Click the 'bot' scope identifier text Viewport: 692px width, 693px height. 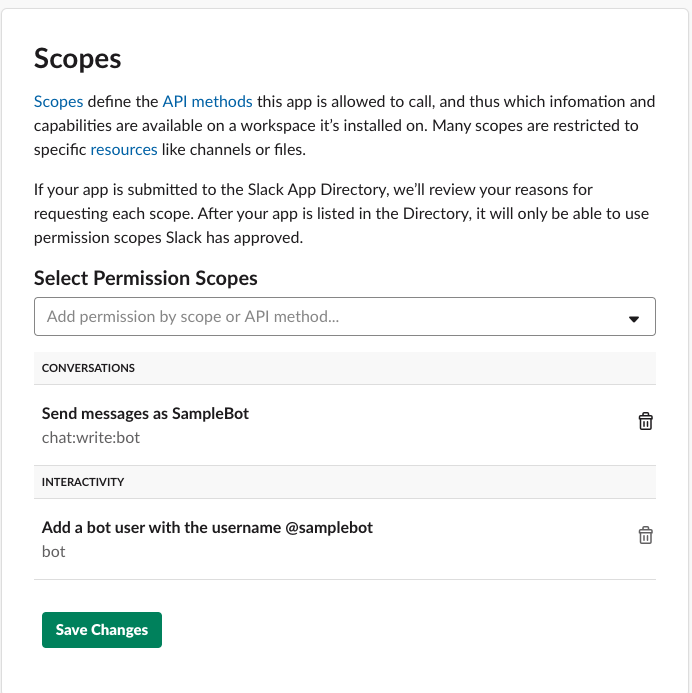(x=54, y=551)
